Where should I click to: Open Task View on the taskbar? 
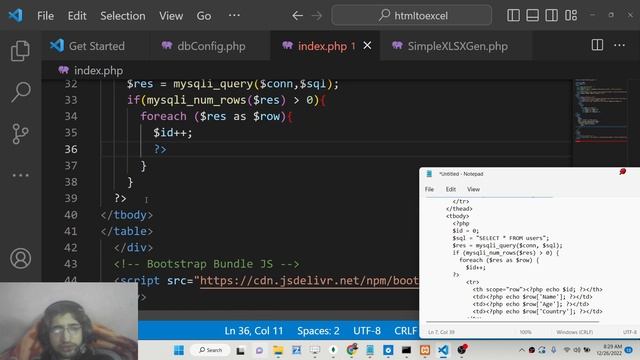point(240,350)
